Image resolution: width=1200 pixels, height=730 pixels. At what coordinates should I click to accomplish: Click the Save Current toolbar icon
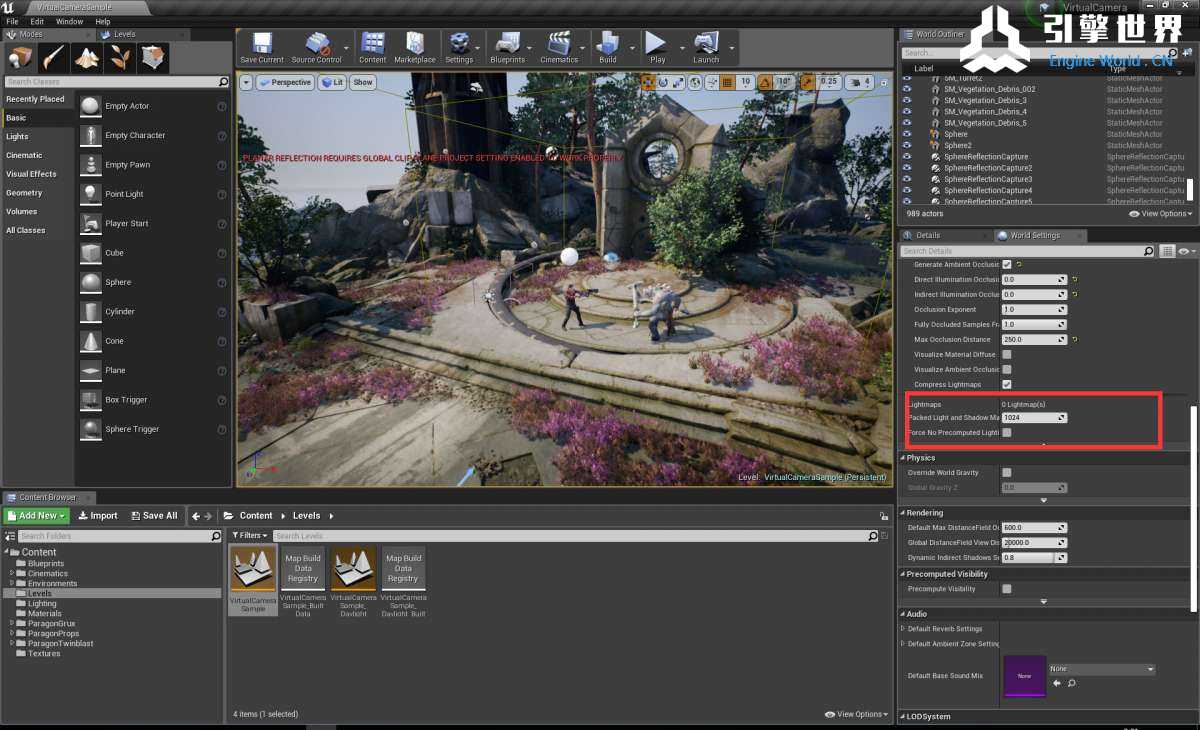point(262,45)
